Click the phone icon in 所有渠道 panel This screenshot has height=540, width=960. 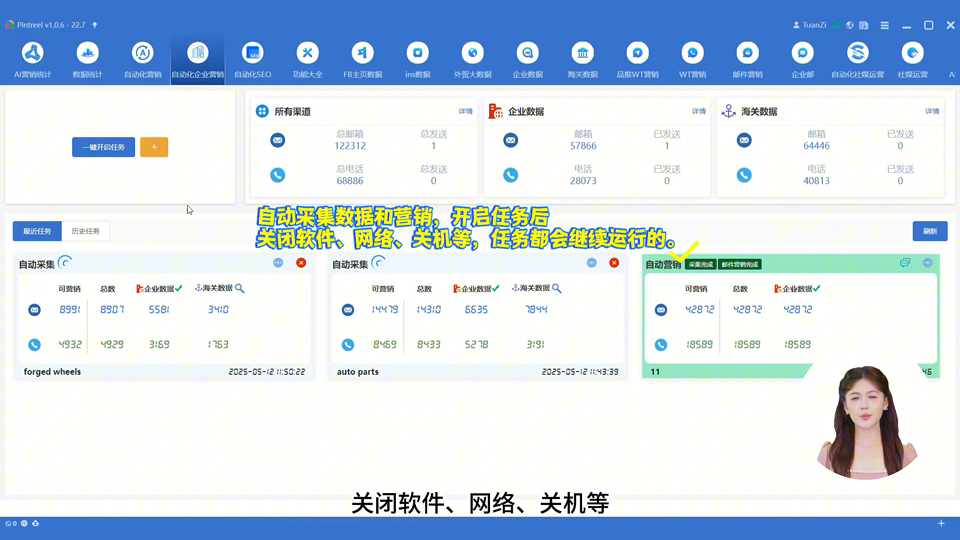tap(277, 175)
